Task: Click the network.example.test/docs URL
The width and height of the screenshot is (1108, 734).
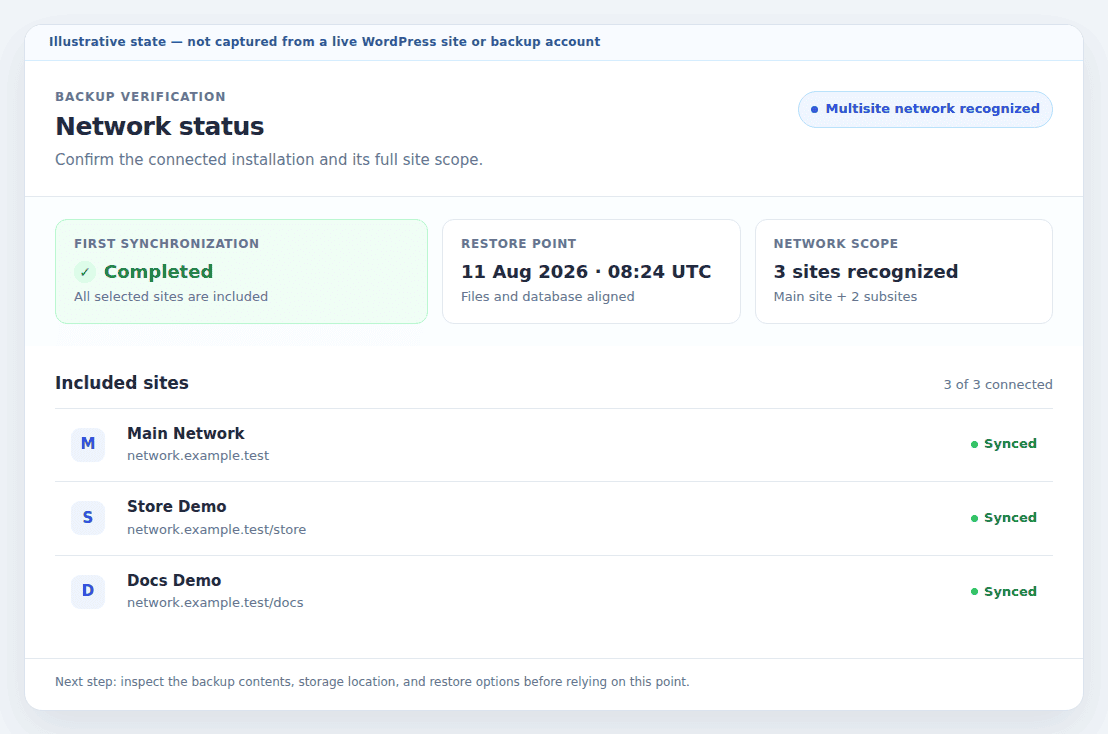Action: click(215, 603)
